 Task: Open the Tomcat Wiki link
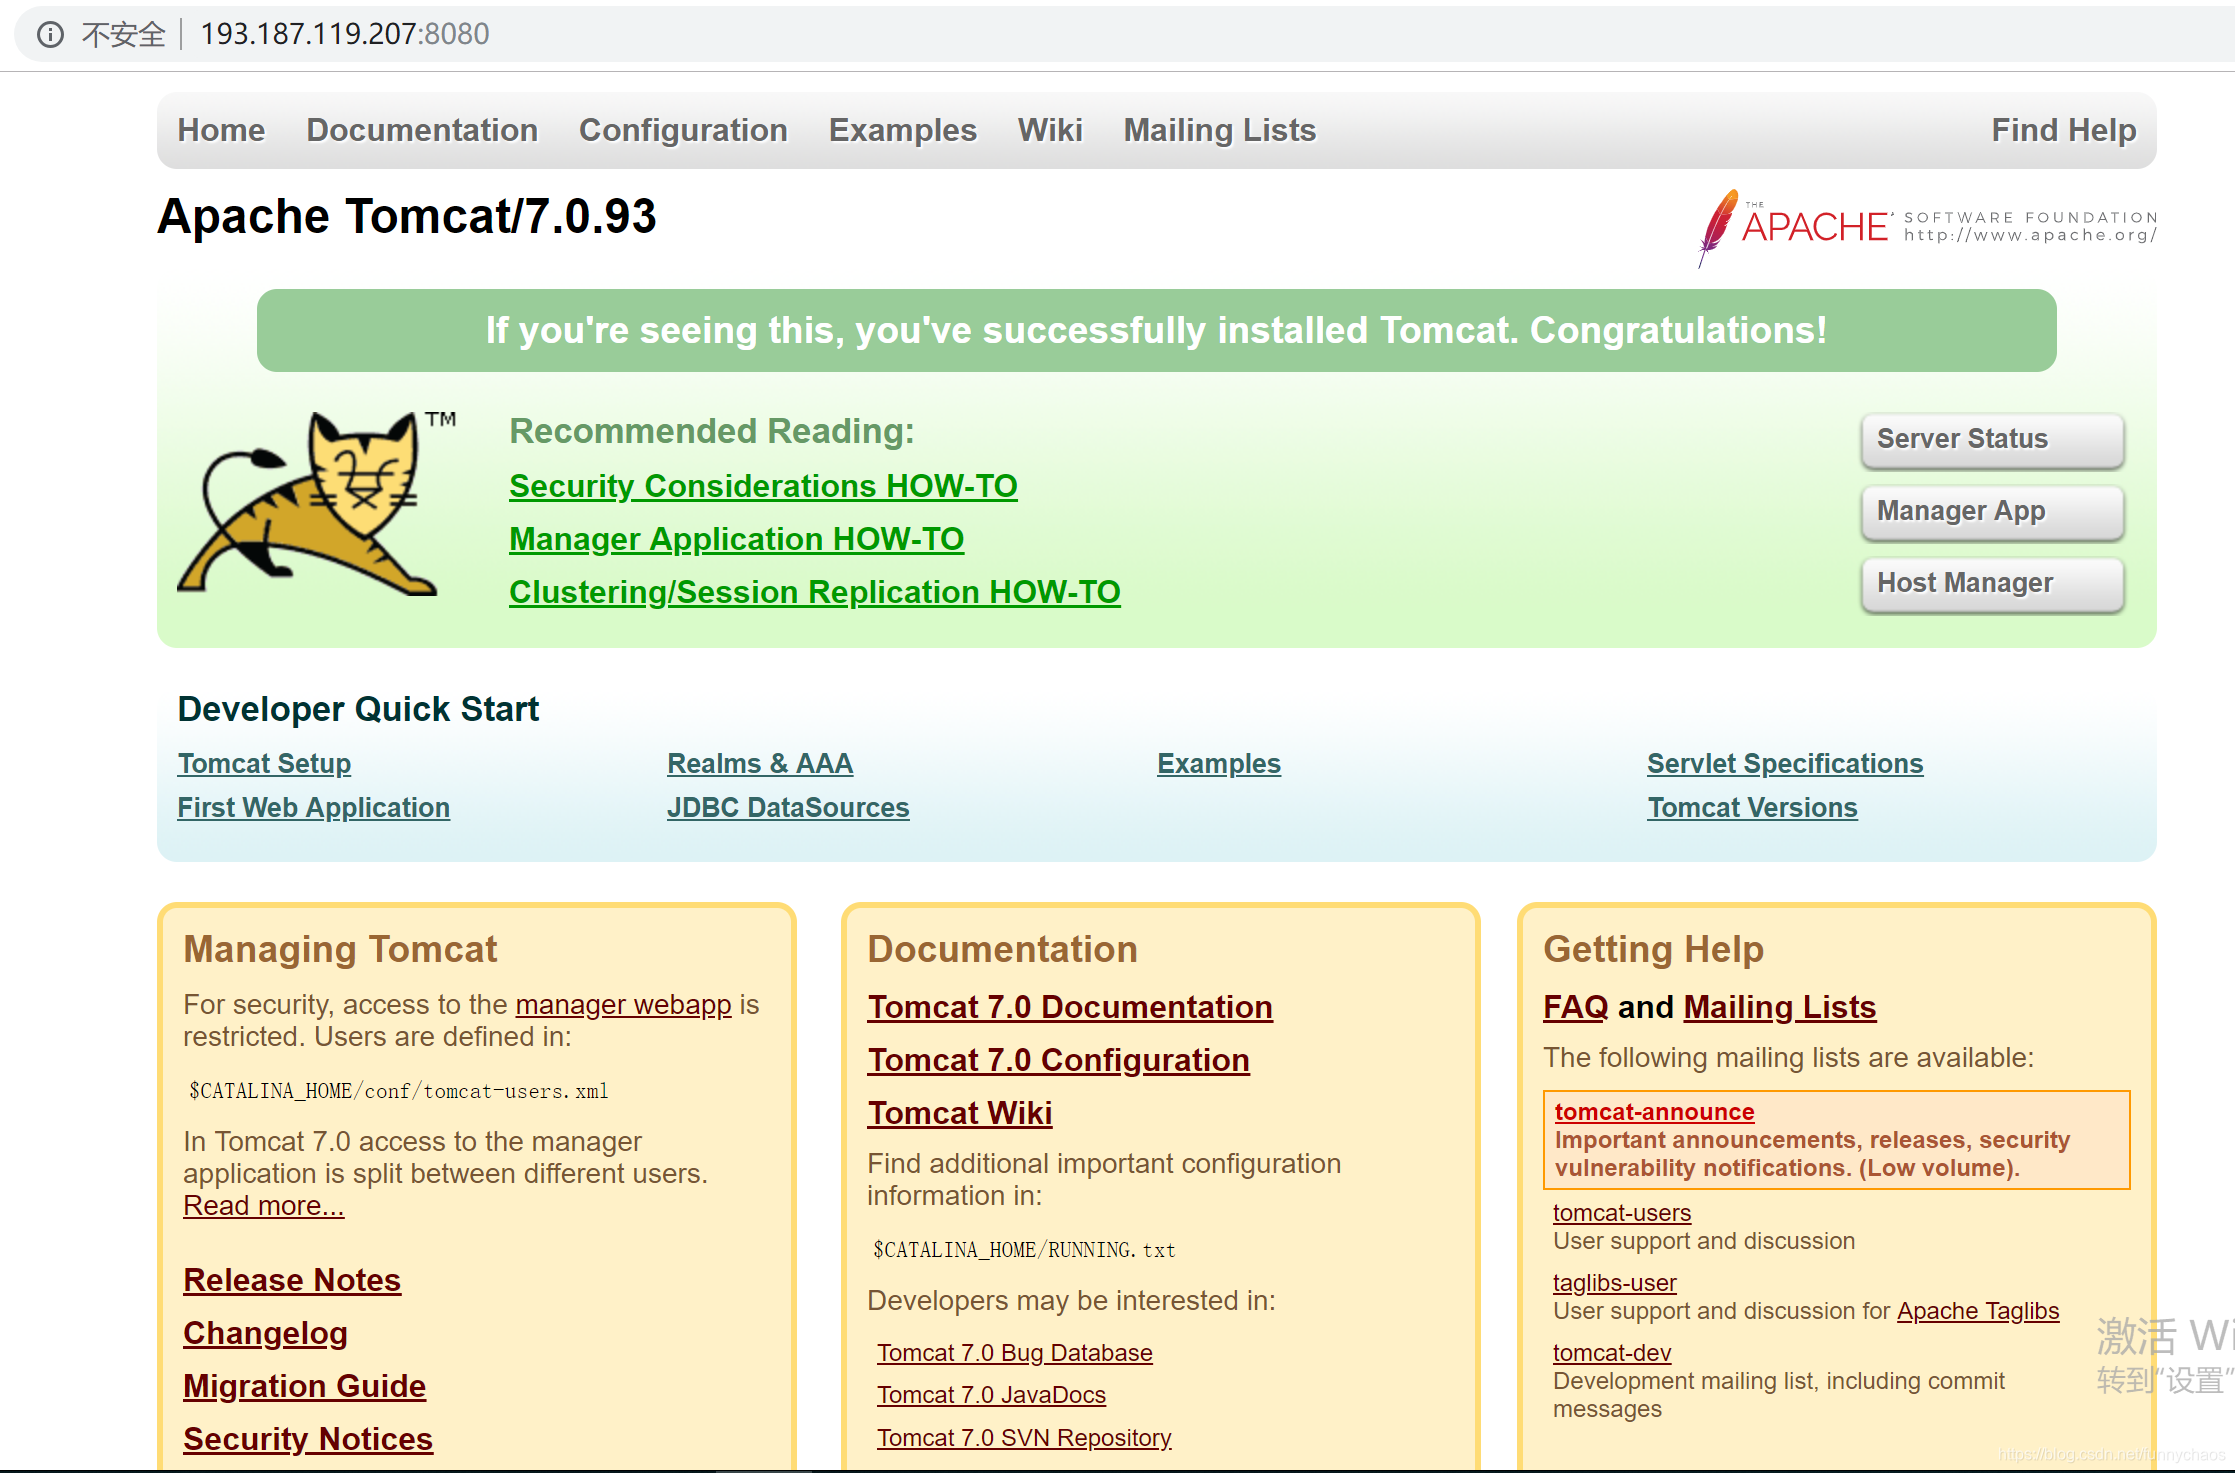(959, 1114)
